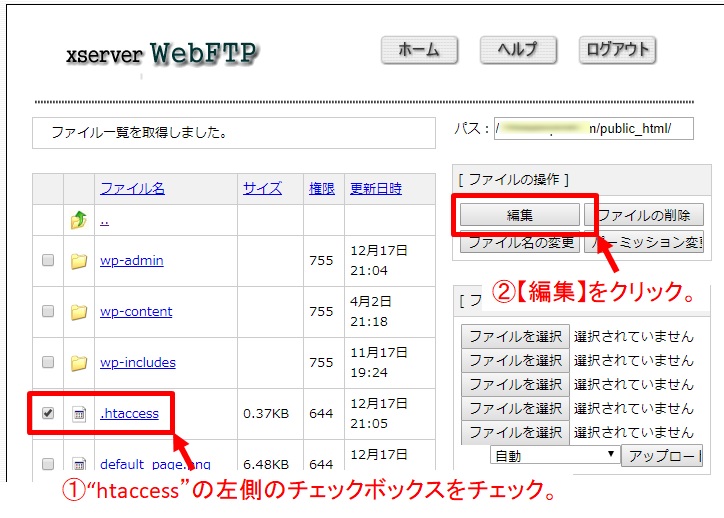Screen dimensions: 724x518
Task: Click the wp-content folder icon
Action: click(x=79, y=312)
